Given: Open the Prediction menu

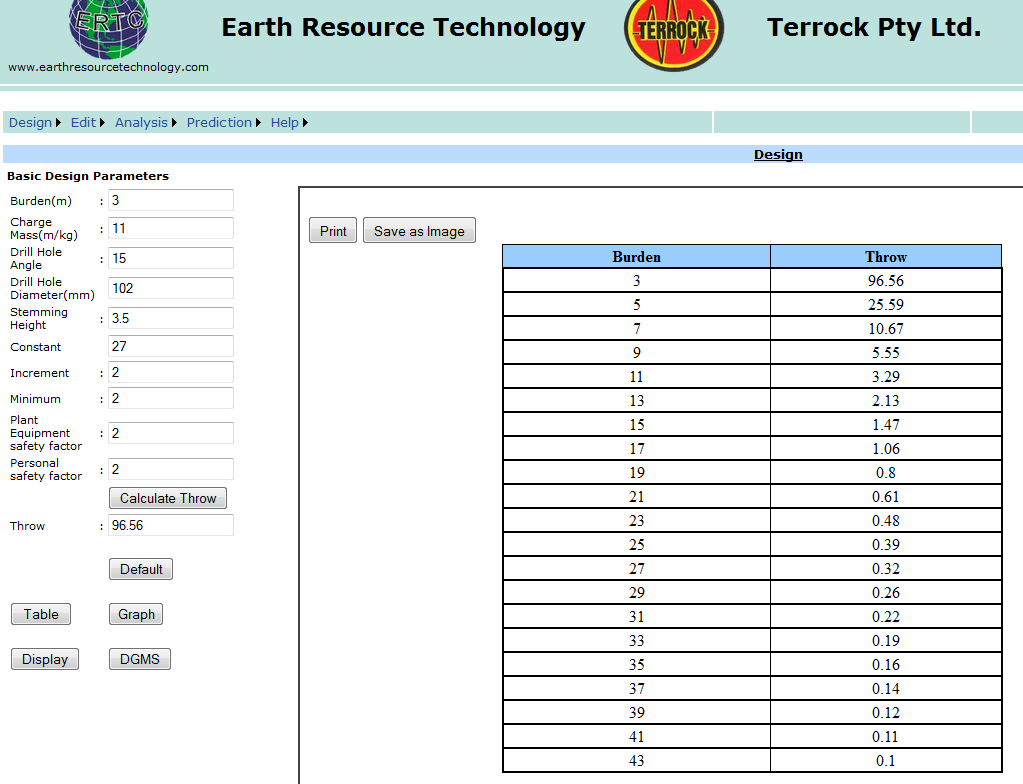Looking at the screenshot, I should [x=219, y=123].
